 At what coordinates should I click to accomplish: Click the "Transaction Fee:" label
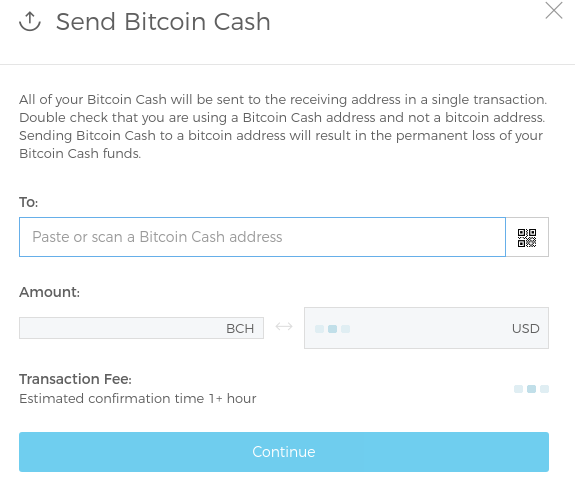point(76,379)
